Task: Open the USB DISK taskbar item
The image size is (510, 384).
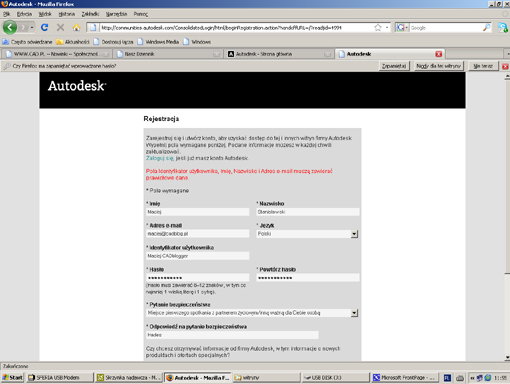Action: [336, 378]
